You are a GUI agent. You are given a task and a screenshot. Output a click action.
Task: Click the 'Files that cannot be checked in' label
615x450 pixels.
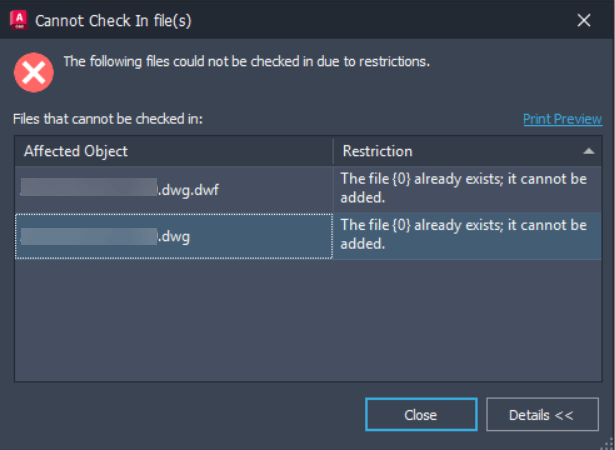coord(108,119)
